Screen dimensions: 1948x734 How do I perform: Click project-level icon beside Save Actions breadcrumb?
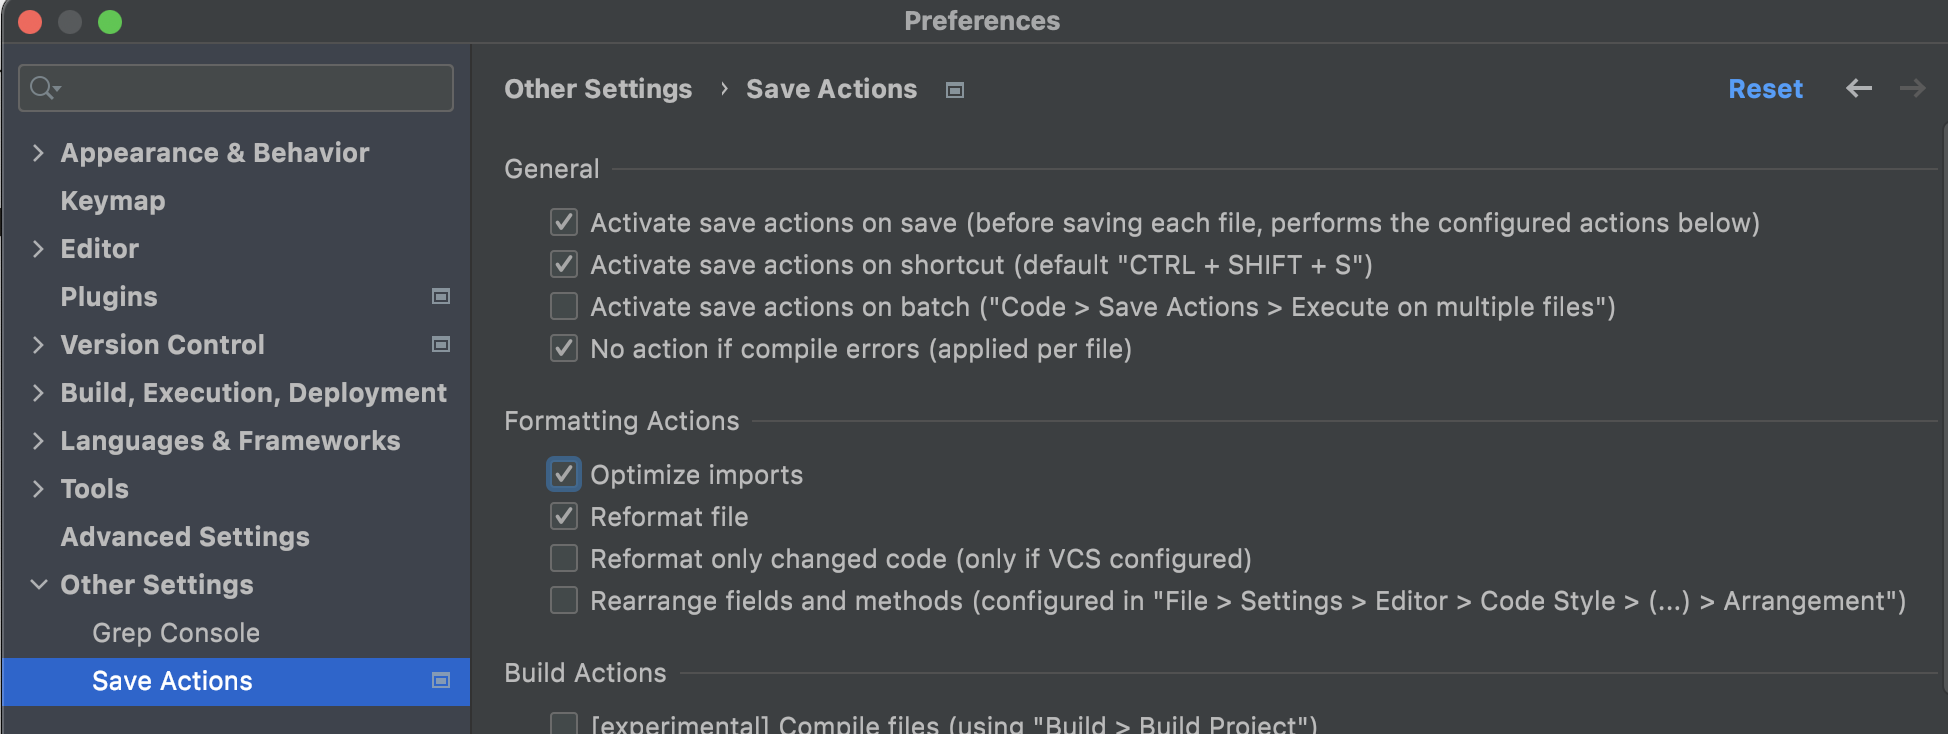coord(955,90)
